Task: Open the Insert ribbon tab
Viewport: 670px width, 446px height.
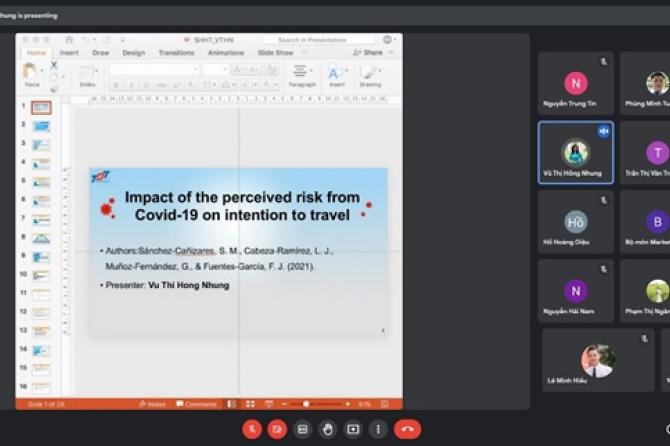Action: point(69,52)
